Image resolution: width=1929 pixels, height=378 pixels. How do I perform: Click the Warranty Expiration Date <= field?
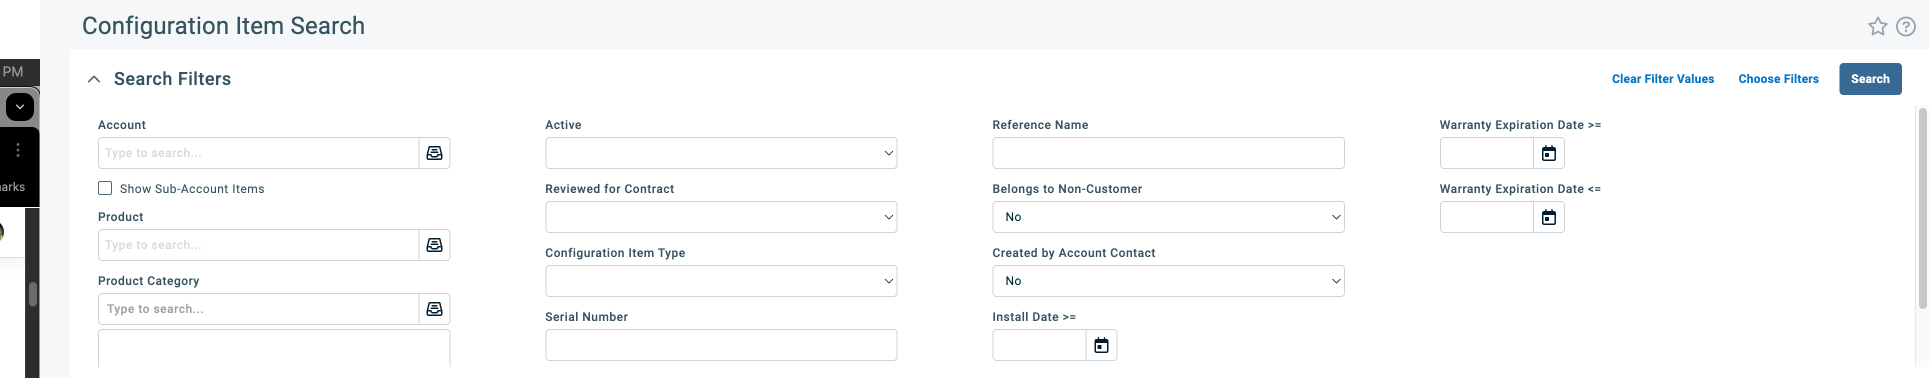click(x=1487, y=217)
